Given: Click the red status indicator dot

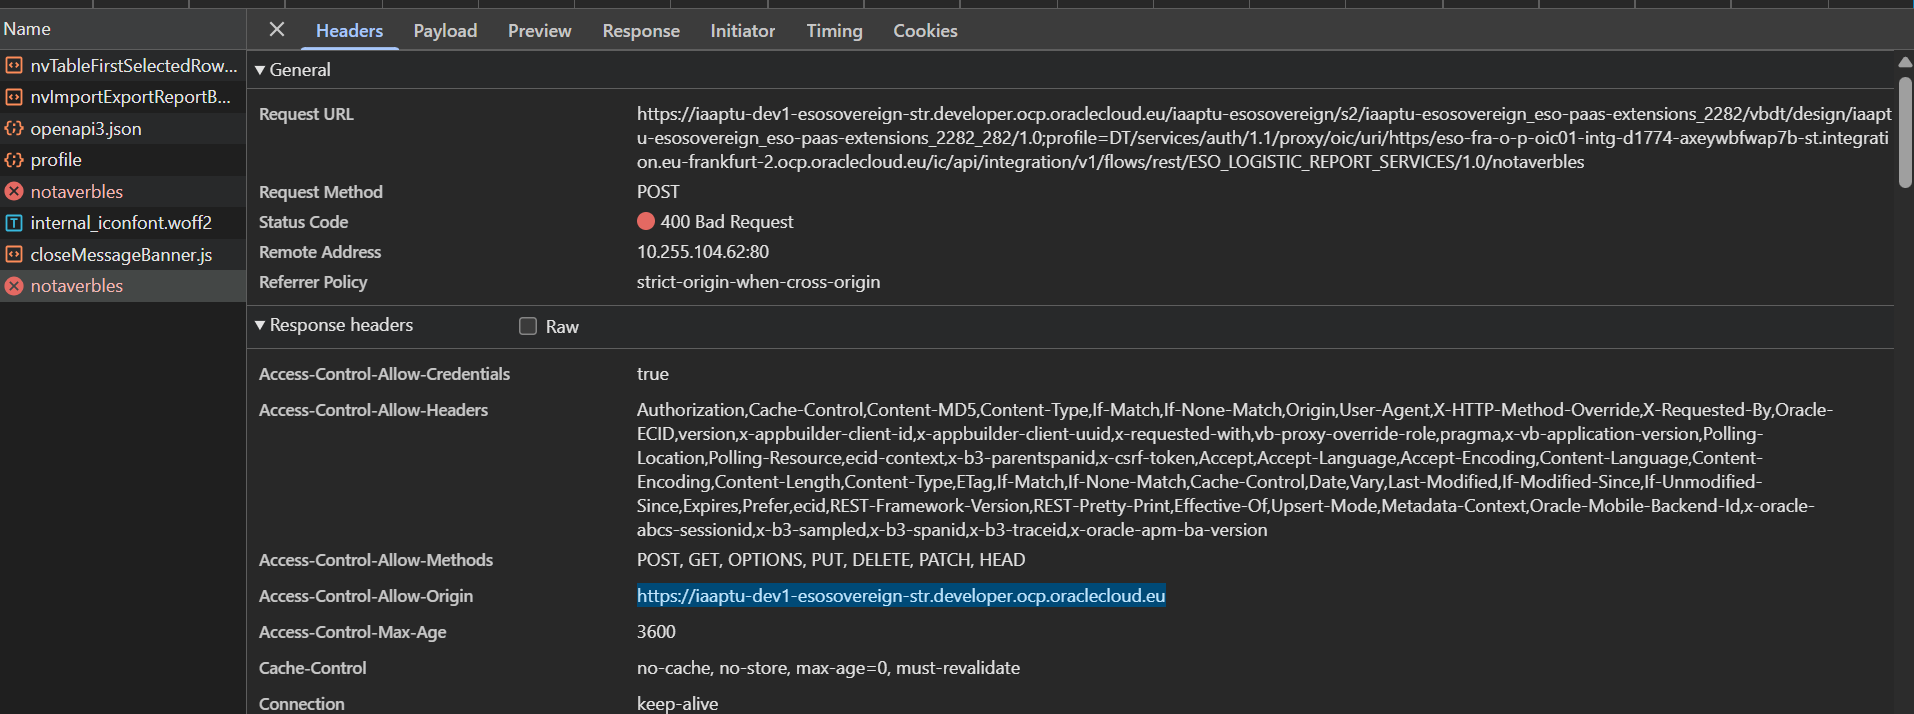Looking at the screenshot, I should point(646,221).
